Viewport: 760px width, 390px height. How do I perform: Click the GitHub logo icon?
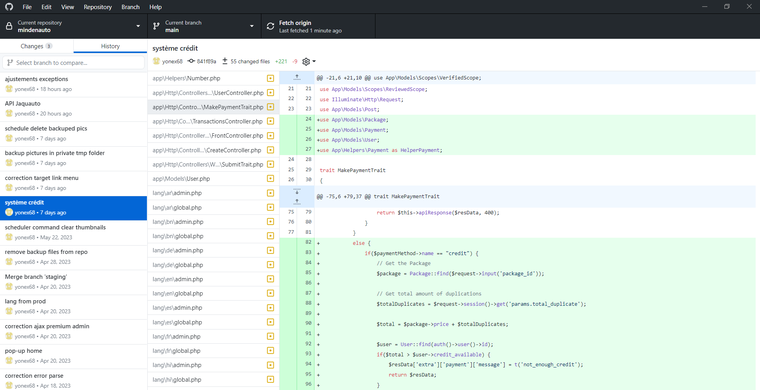(10, 7)
